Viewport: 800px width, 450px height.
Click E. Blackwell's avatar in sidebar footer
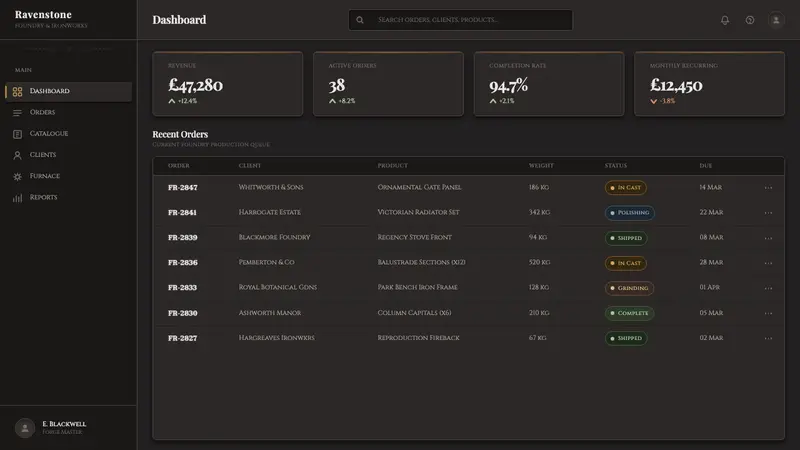pos(24,428)
